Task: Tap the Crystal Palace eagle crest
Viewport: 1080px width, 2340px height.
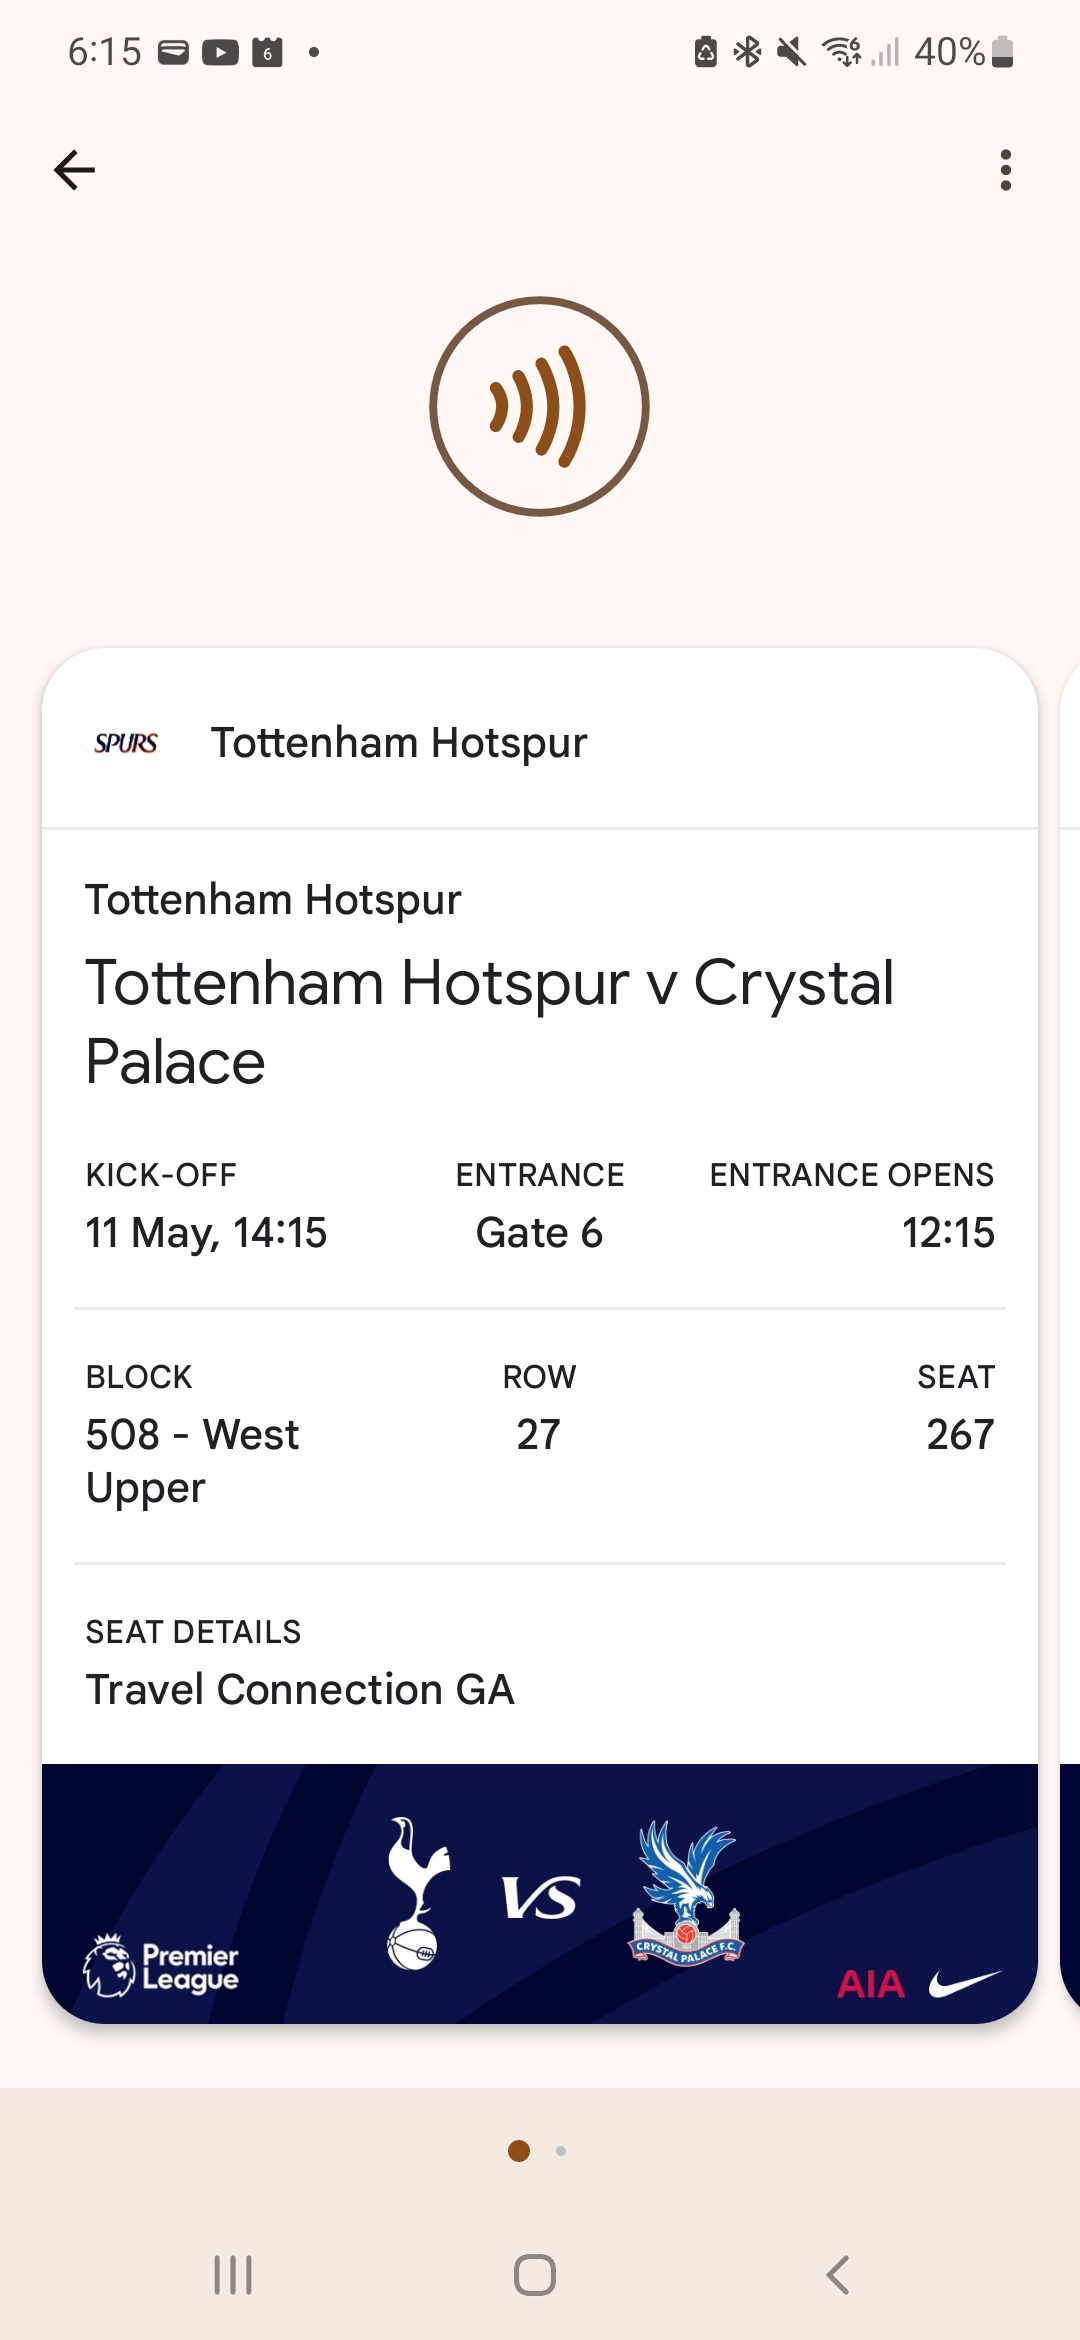Action: click(x=687, y=1892)
